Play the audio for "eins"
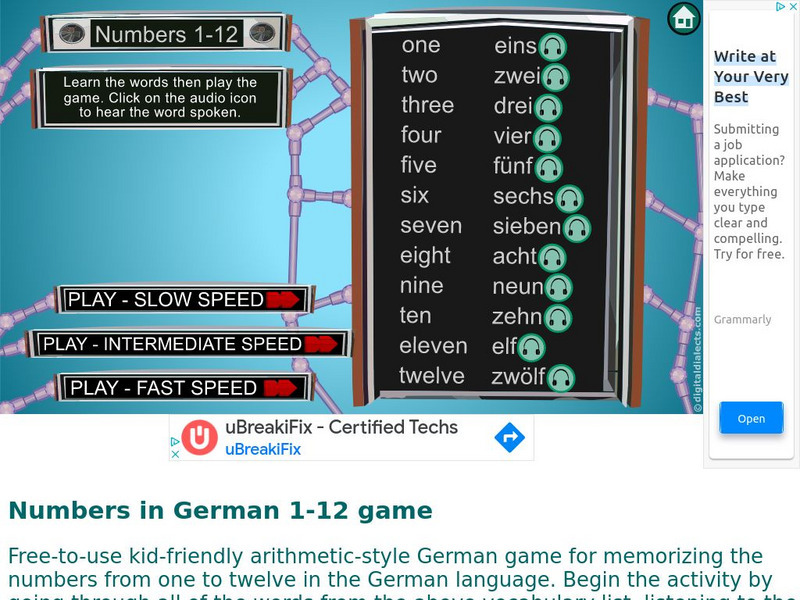The height and width of the screenshot is (600, 800). tap(555, 45)
